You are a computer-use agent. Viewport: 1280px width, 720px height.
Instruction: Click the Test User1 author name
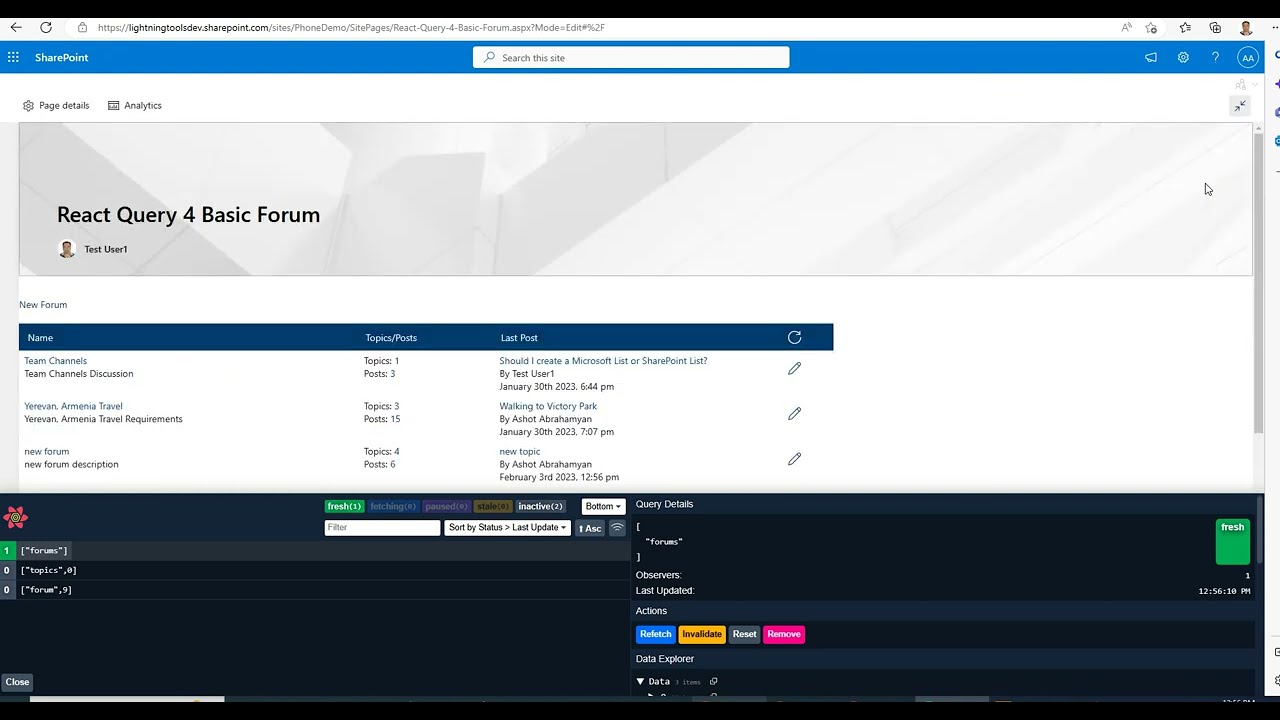point(106,249)
